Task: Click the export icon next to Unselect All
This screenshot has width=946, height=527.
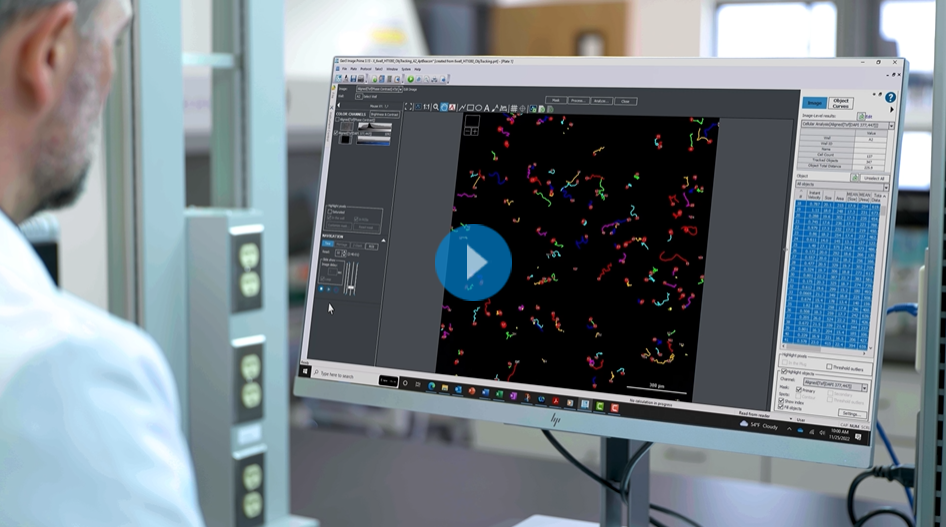Action: click(x=854, y=177)
